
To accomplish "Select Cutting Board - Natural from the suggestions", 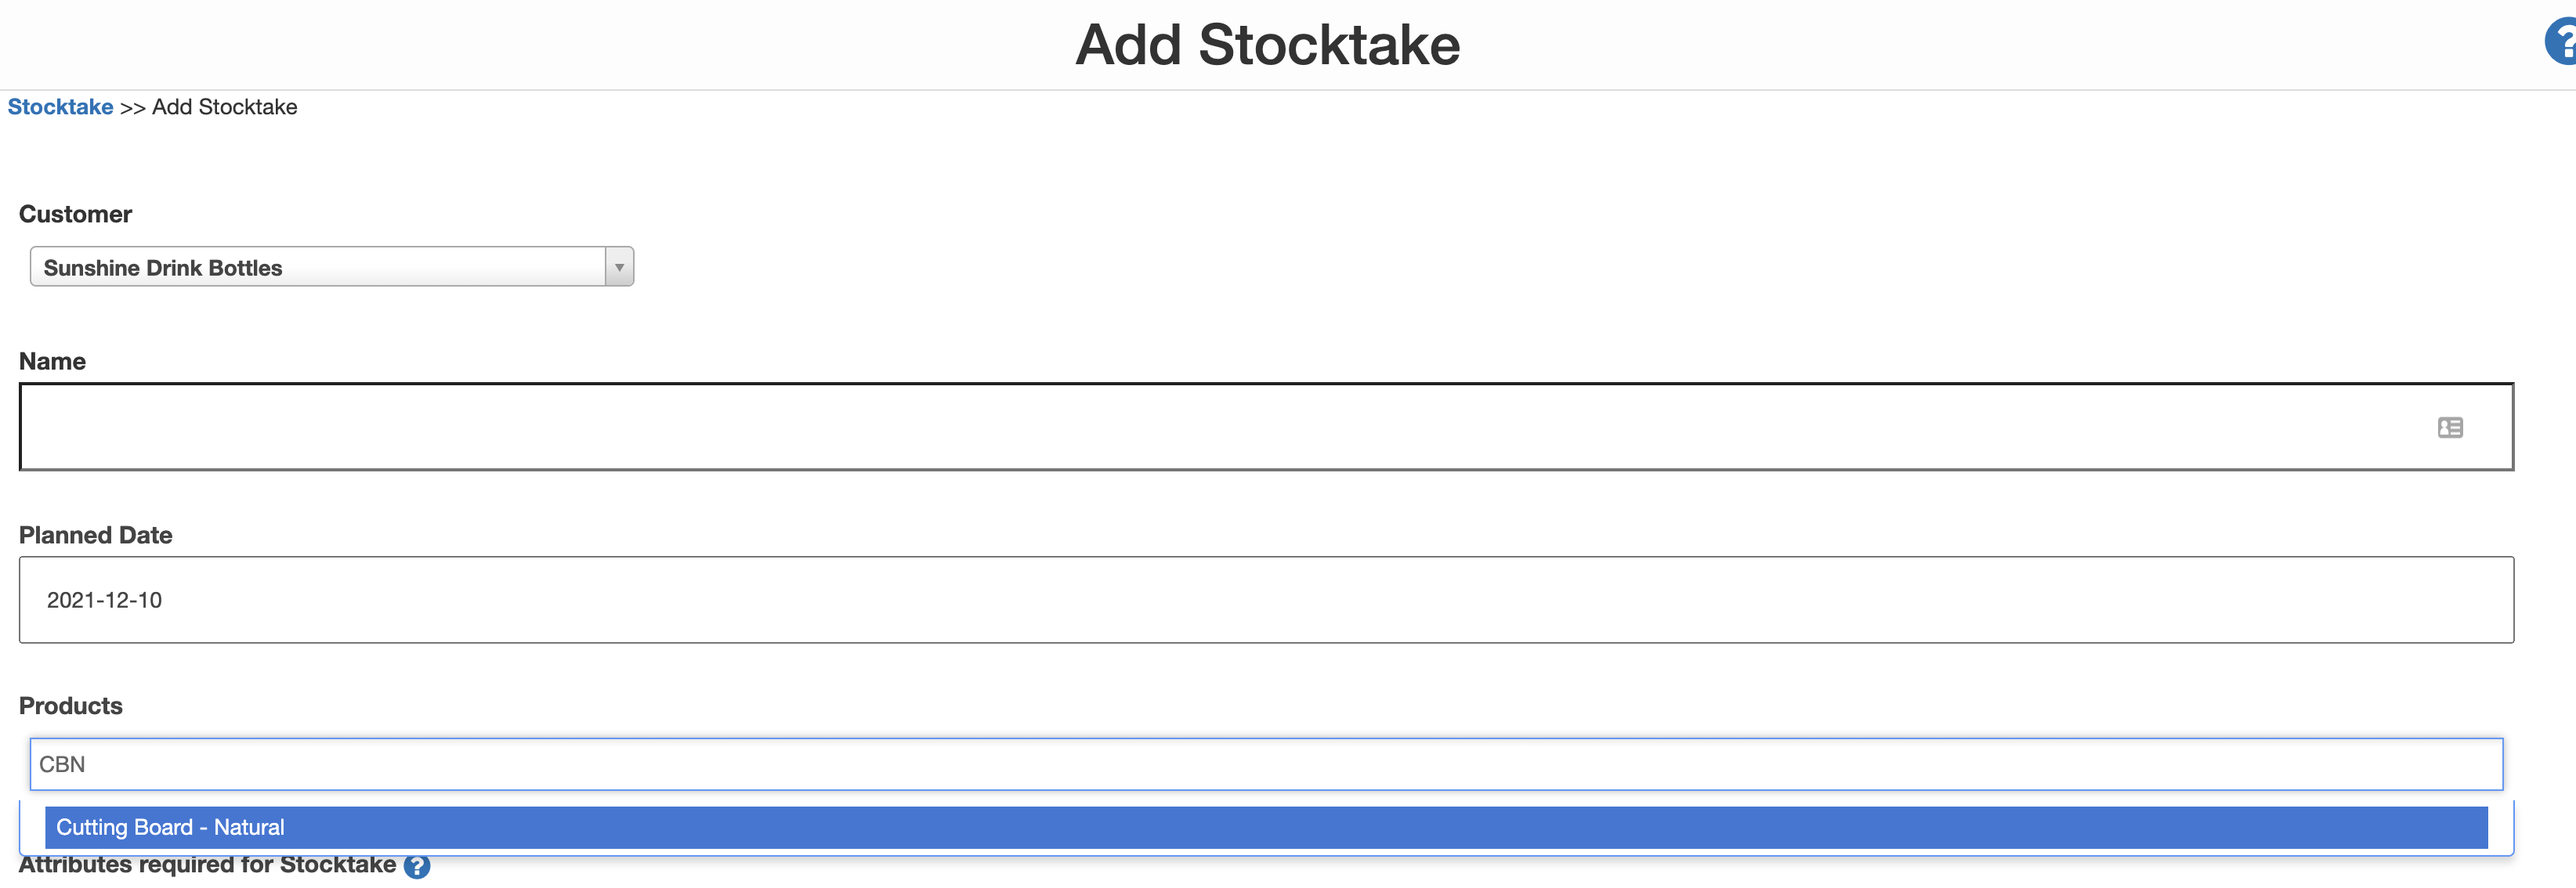I will 1265,827.
